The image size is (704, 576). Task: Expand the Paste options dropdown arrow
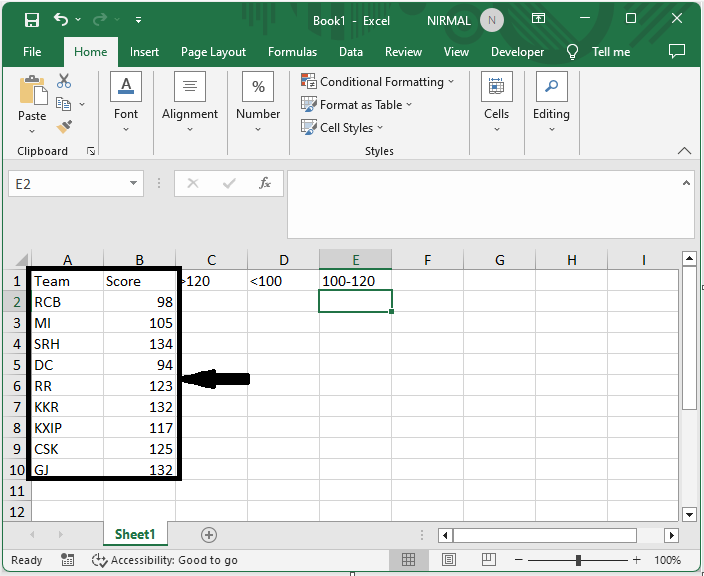(32, 131)
